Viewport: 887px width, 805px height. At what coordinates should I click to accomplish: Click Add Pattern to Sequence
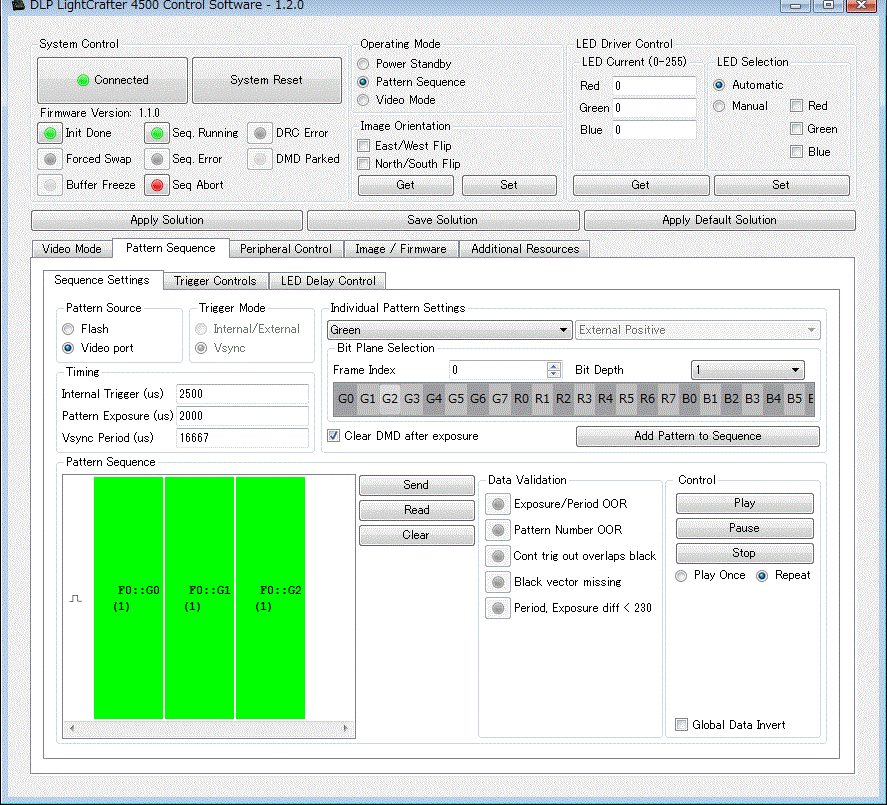[x=697, y=436]
